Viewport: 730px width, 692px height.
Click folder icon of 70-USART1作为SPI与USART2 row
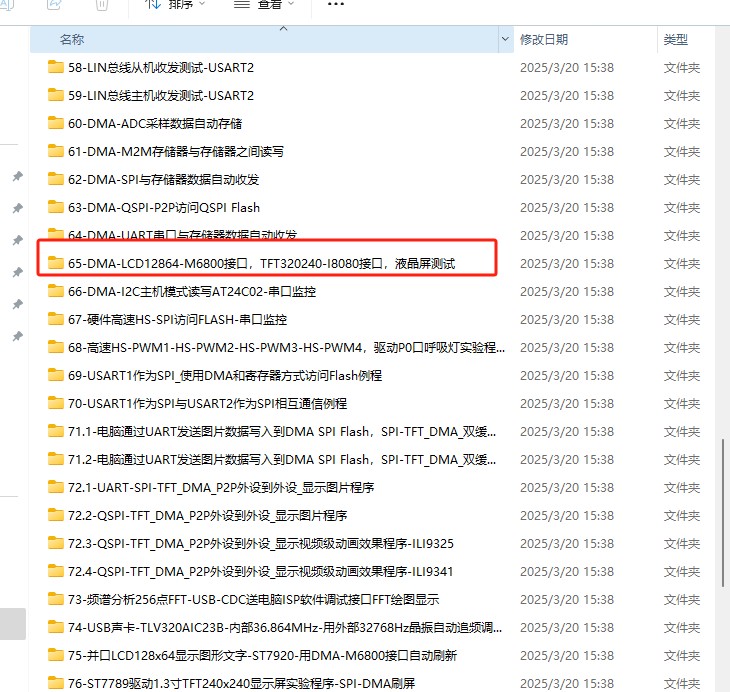[x=55, y=403]
